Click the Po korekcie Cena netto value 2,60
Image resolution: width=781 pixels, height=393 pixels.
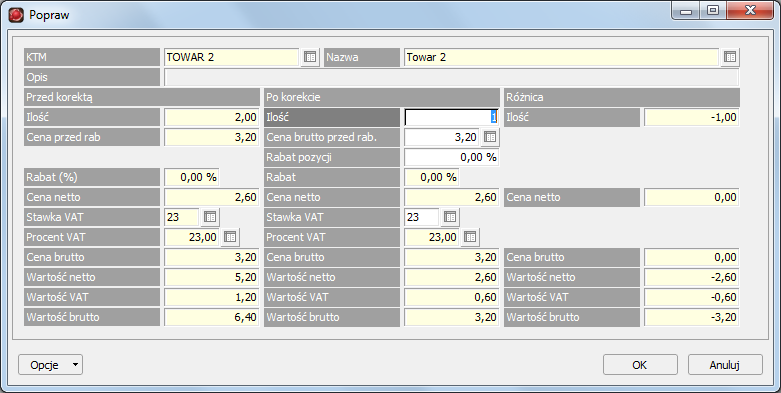pyautogui.click(x=452, y=197)
